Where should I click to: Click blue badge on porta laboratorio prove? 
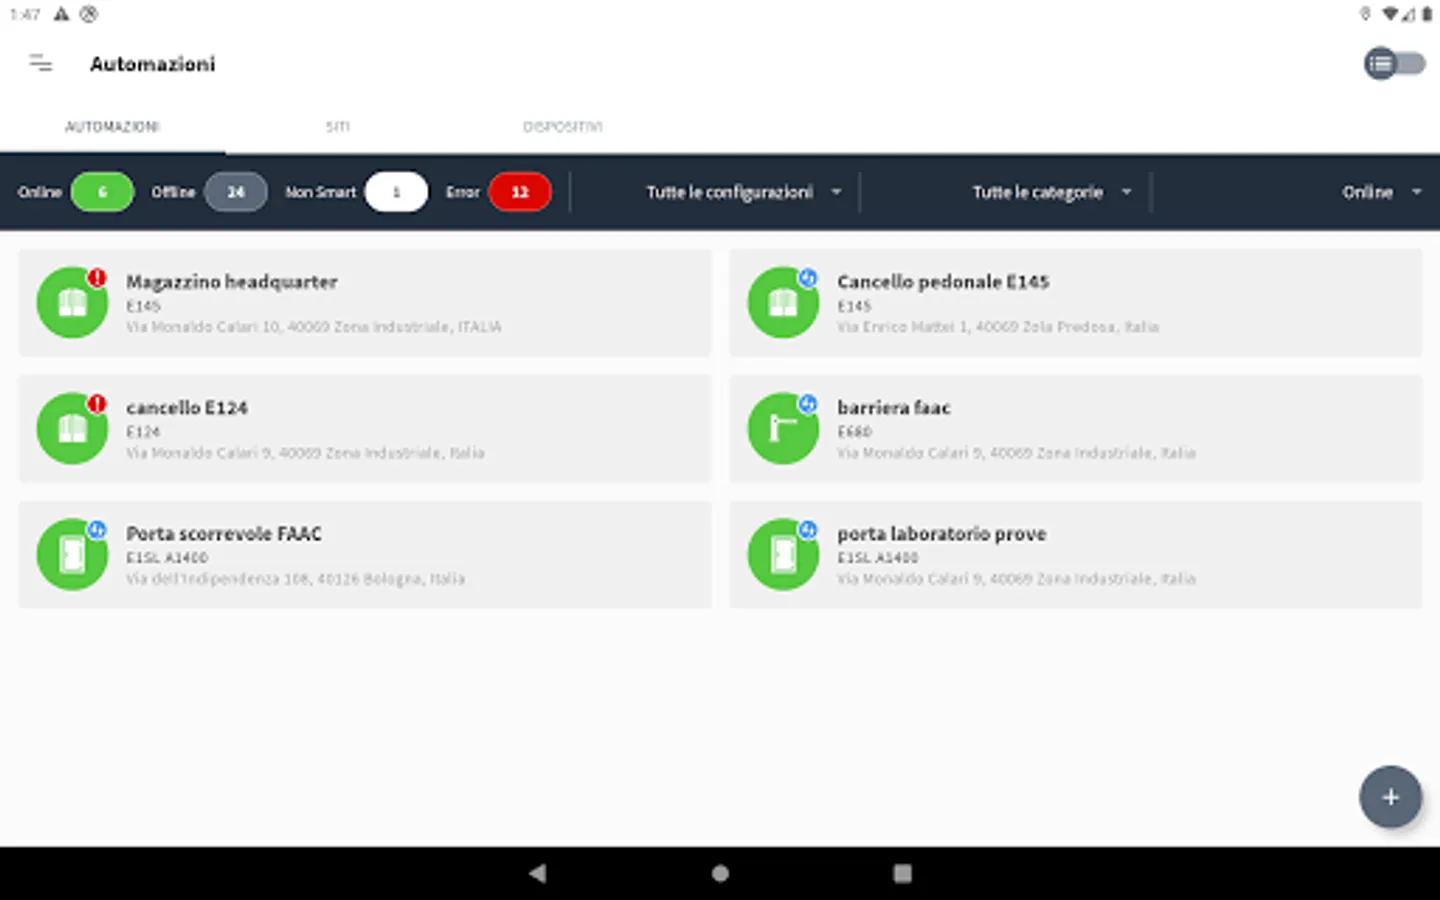point(808,530)
